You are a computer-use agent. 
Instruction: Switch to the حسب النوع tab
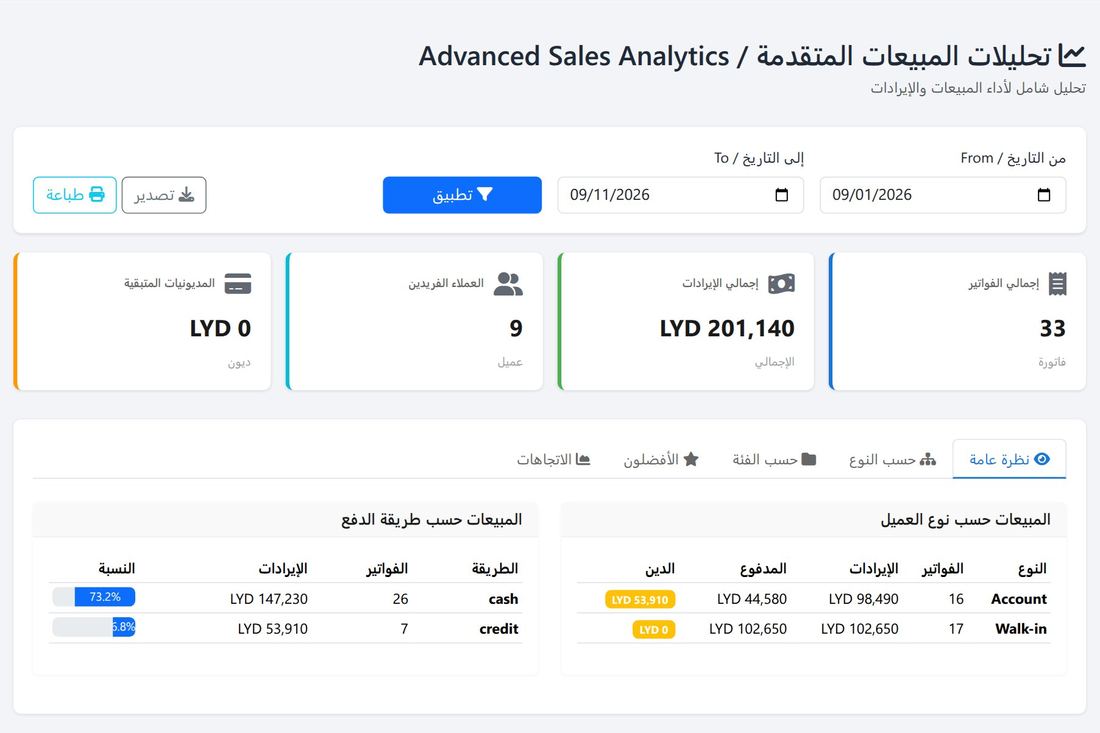click(892, 459)
